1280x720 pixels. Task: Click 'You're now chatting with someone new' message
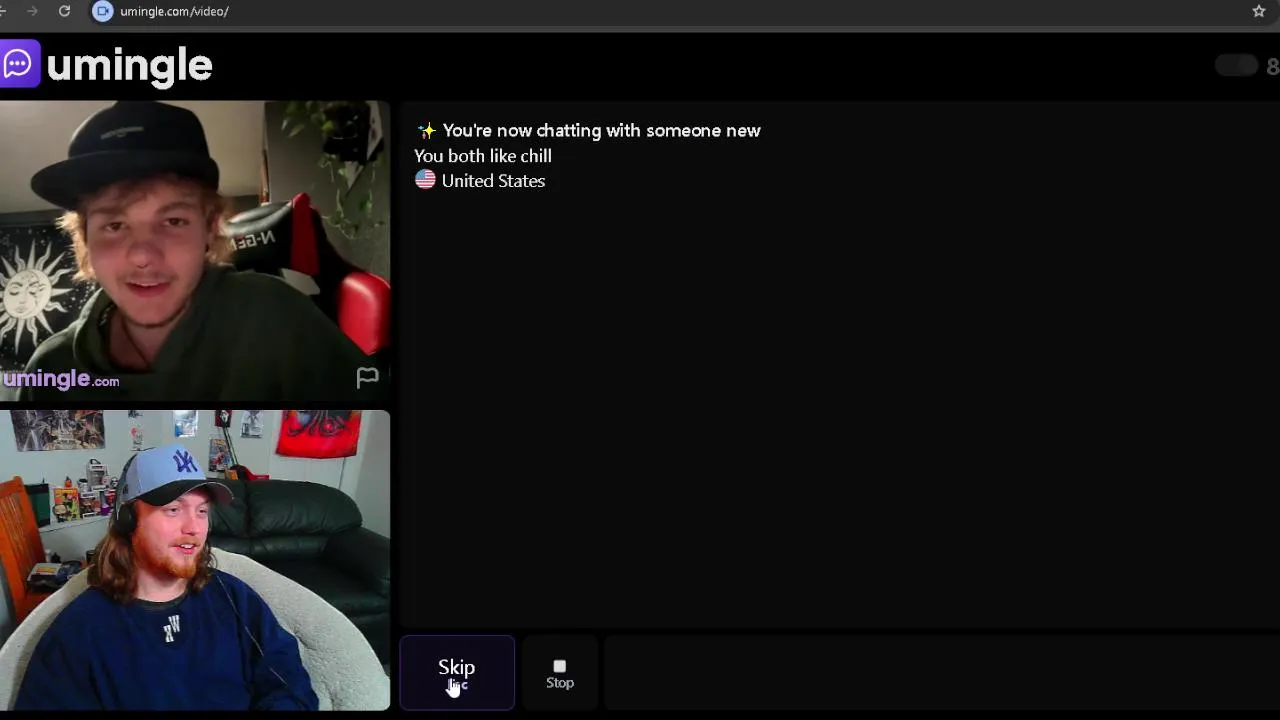601,131
